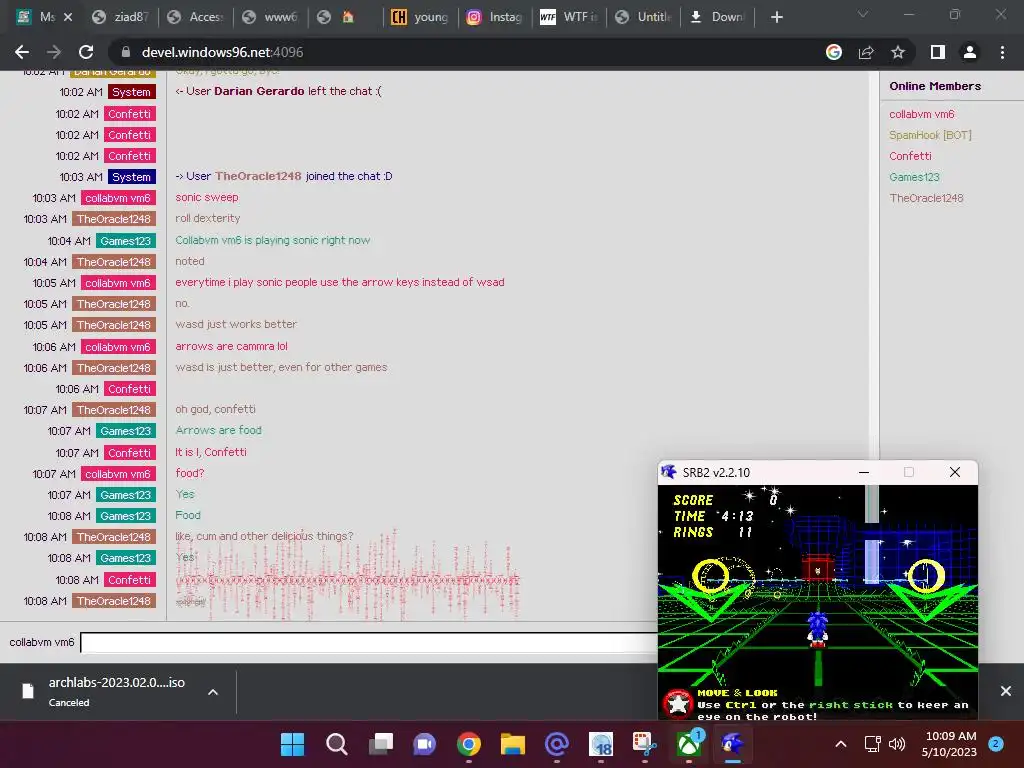This screenshot has height=768, width=1024.
Task: Click the 'wasd just works better' message
Action: click(x=236, y=324)
